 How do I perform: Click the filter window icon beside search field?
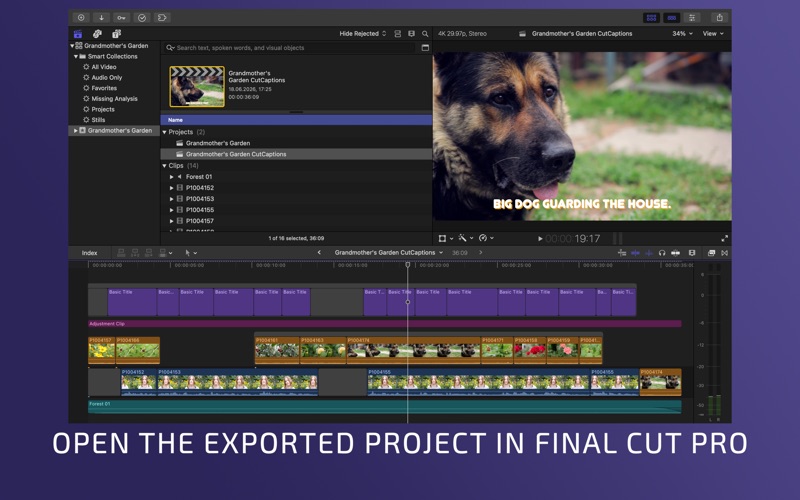point(425,47)
